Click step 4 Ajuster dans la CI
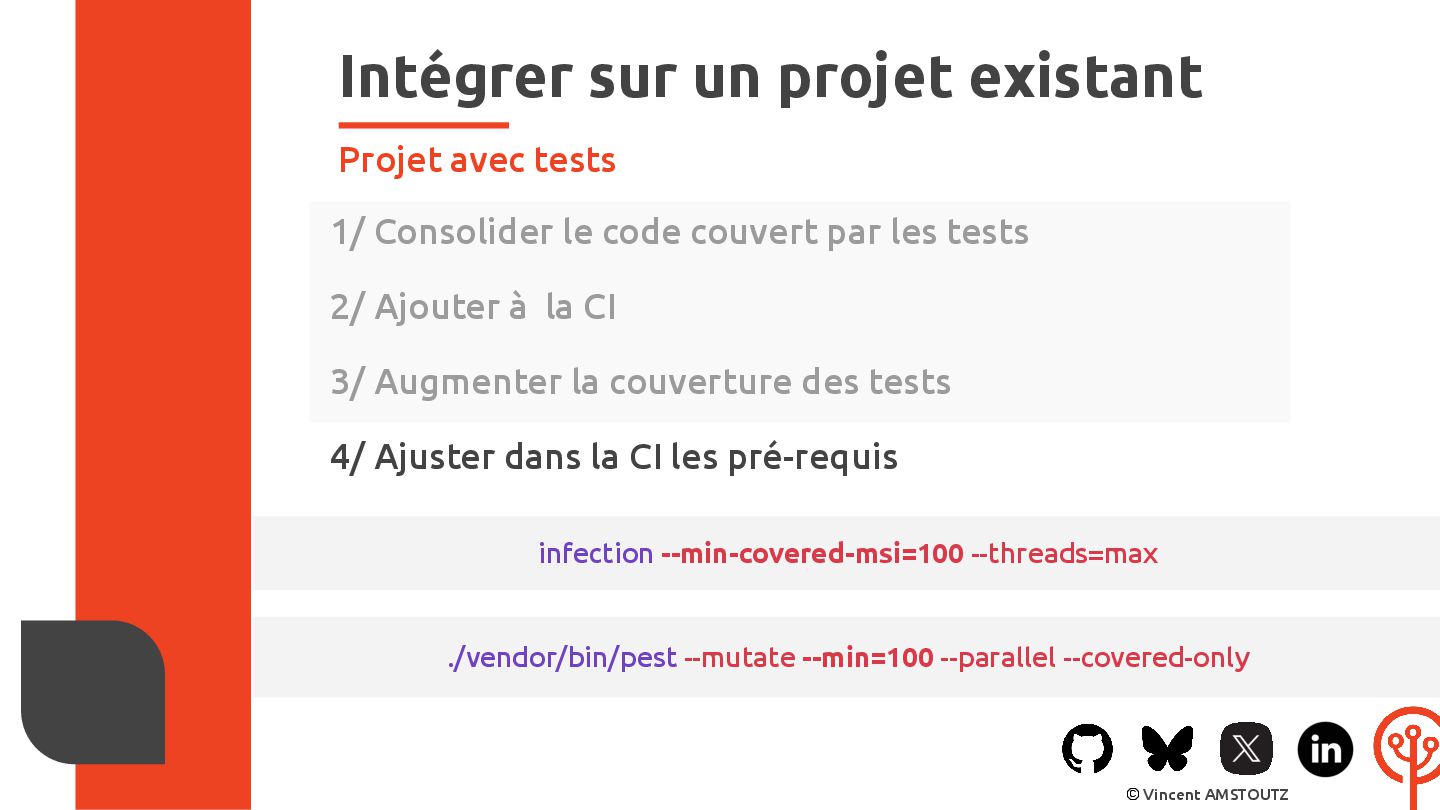 click(614, 457)
